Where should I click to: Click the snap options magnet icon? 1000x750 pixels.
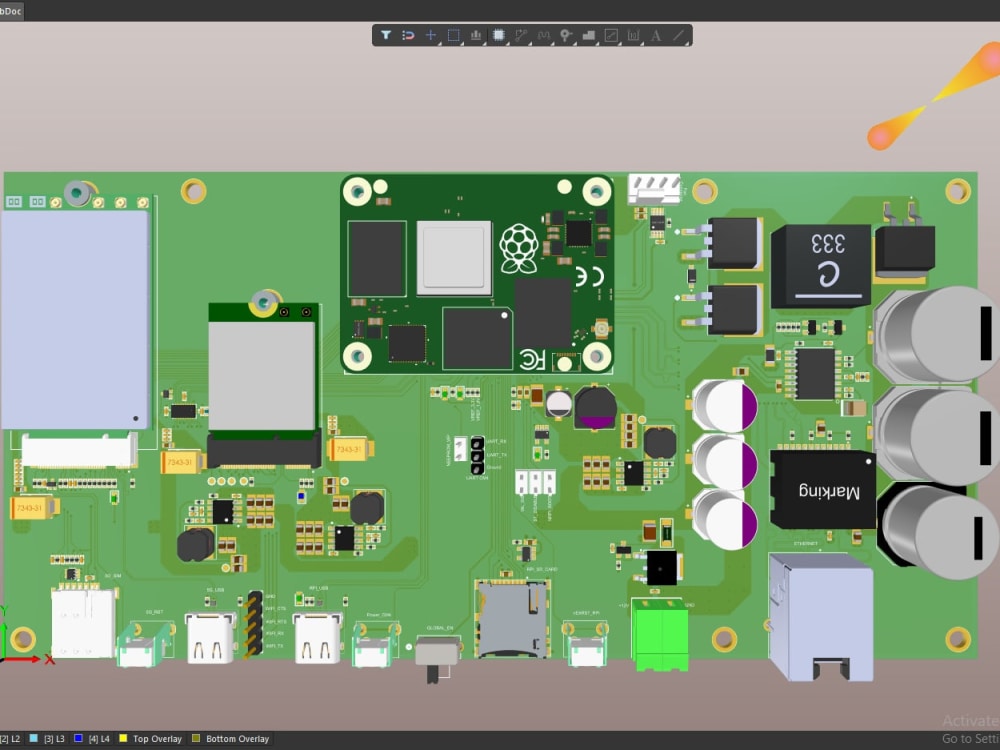[408, 35]
